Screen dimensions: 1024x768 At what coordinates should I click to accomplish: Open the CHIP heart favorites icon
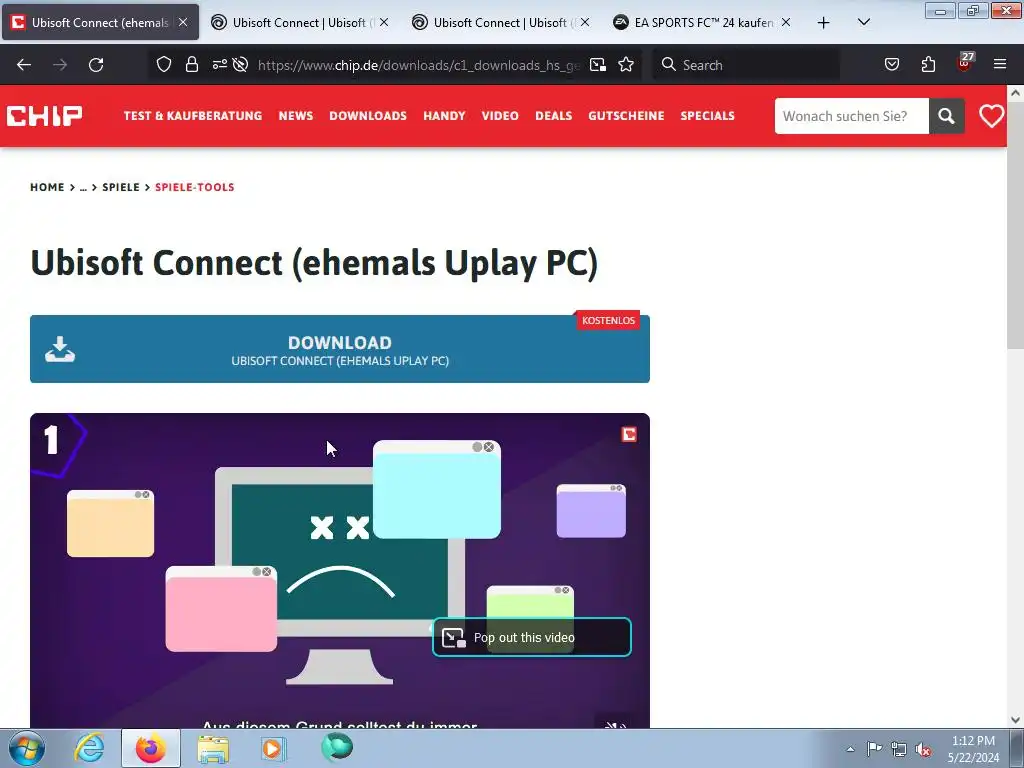pyautogui.click(x=991, y=116)
